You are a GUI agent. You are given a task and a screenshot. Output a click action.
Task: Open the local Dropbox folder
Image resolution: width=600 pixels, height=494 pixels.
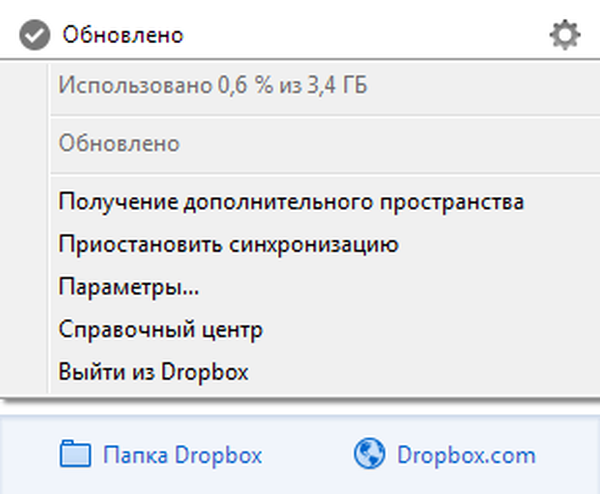[182, 456]
